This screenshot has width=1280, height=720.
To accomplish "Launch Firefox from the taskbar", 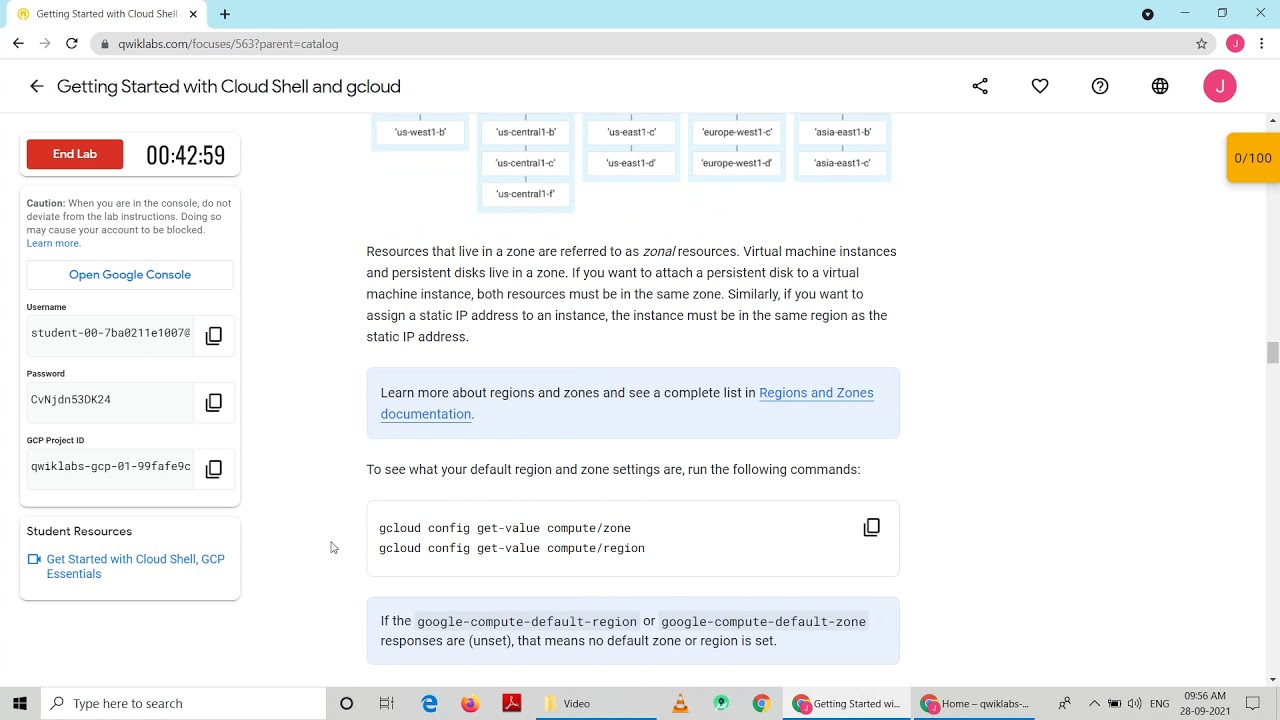I will coord(470,703).
